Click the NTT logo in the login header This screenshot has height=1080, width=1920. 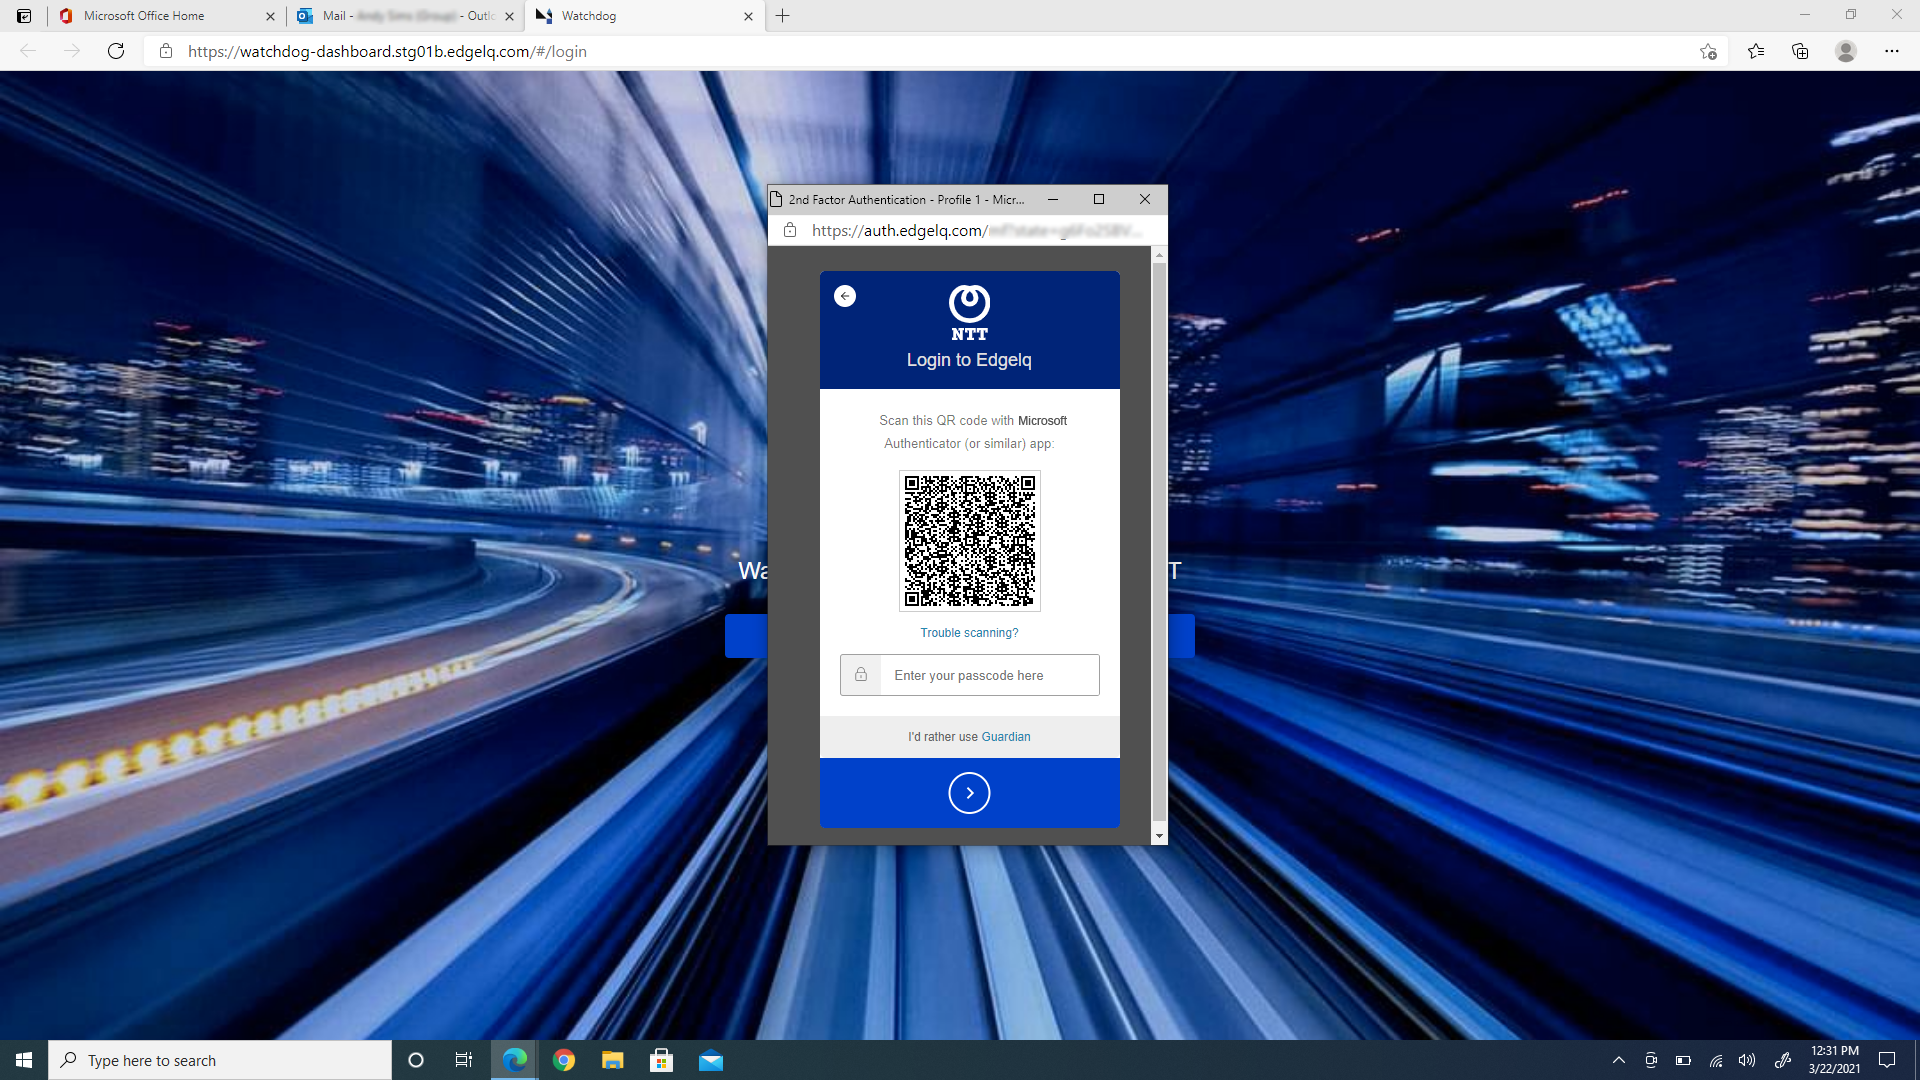[969, 313]
